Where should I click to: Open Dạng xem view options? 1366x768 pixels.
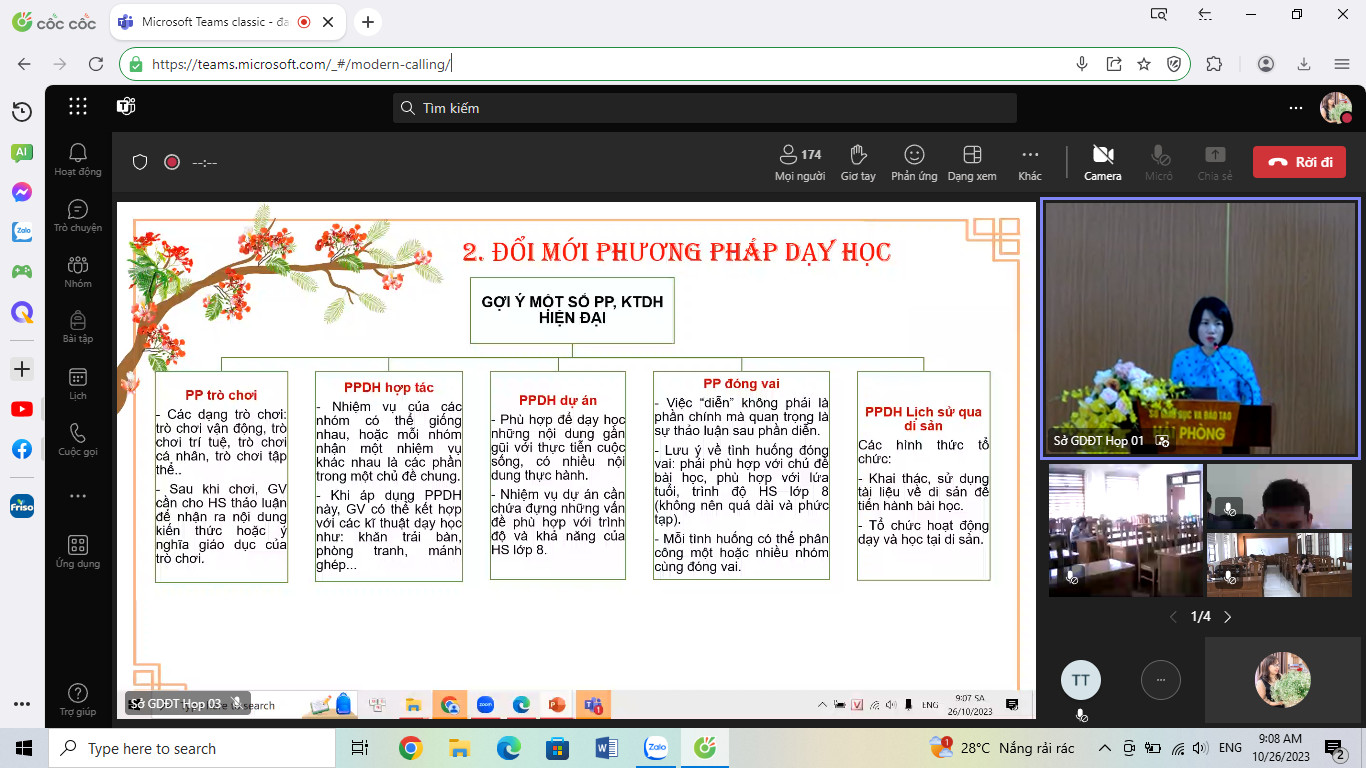tap(971, 161)
